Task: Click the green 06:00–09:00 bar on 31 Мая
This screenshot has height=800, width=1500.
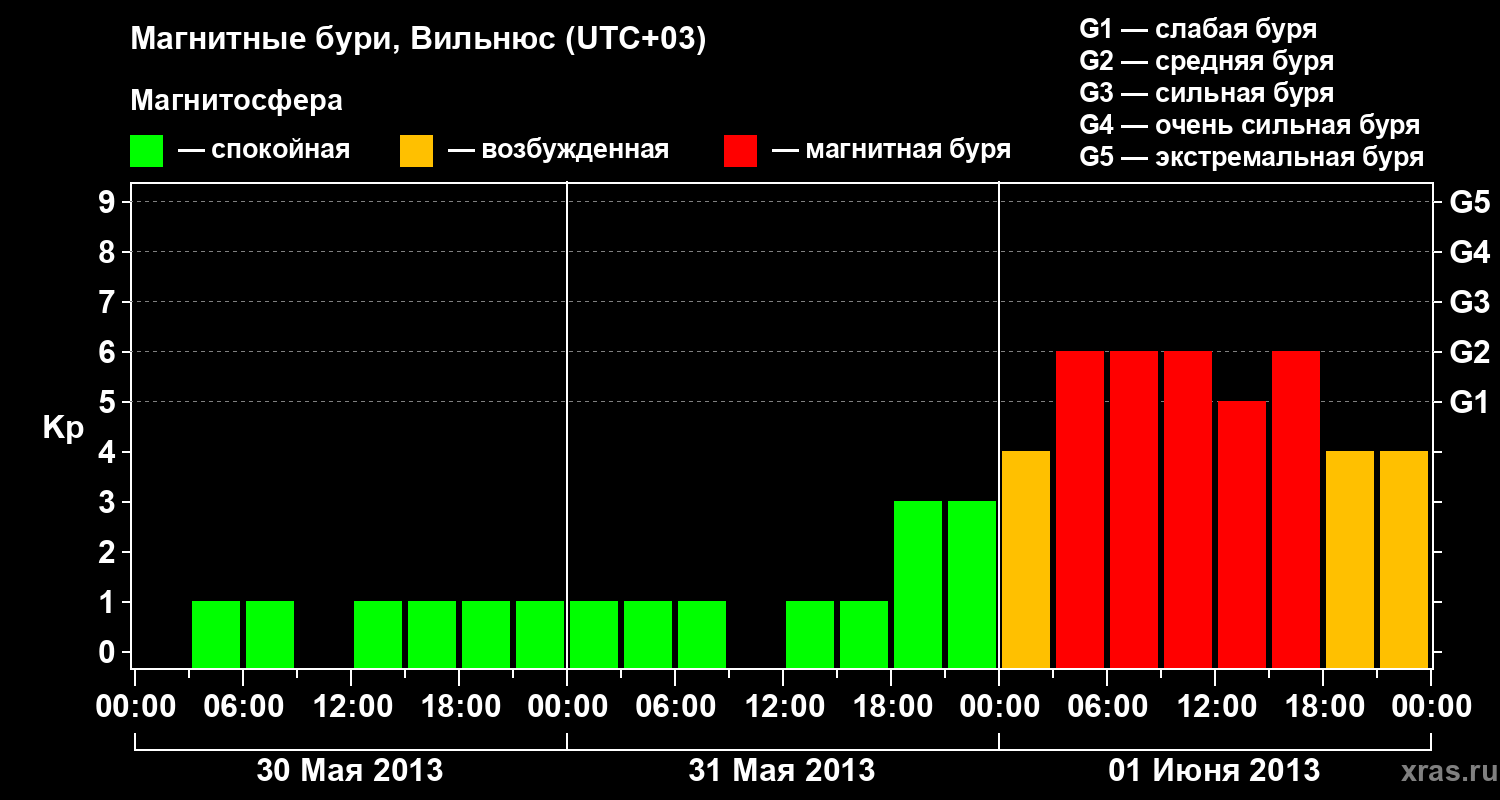Action: pos(702,635)
